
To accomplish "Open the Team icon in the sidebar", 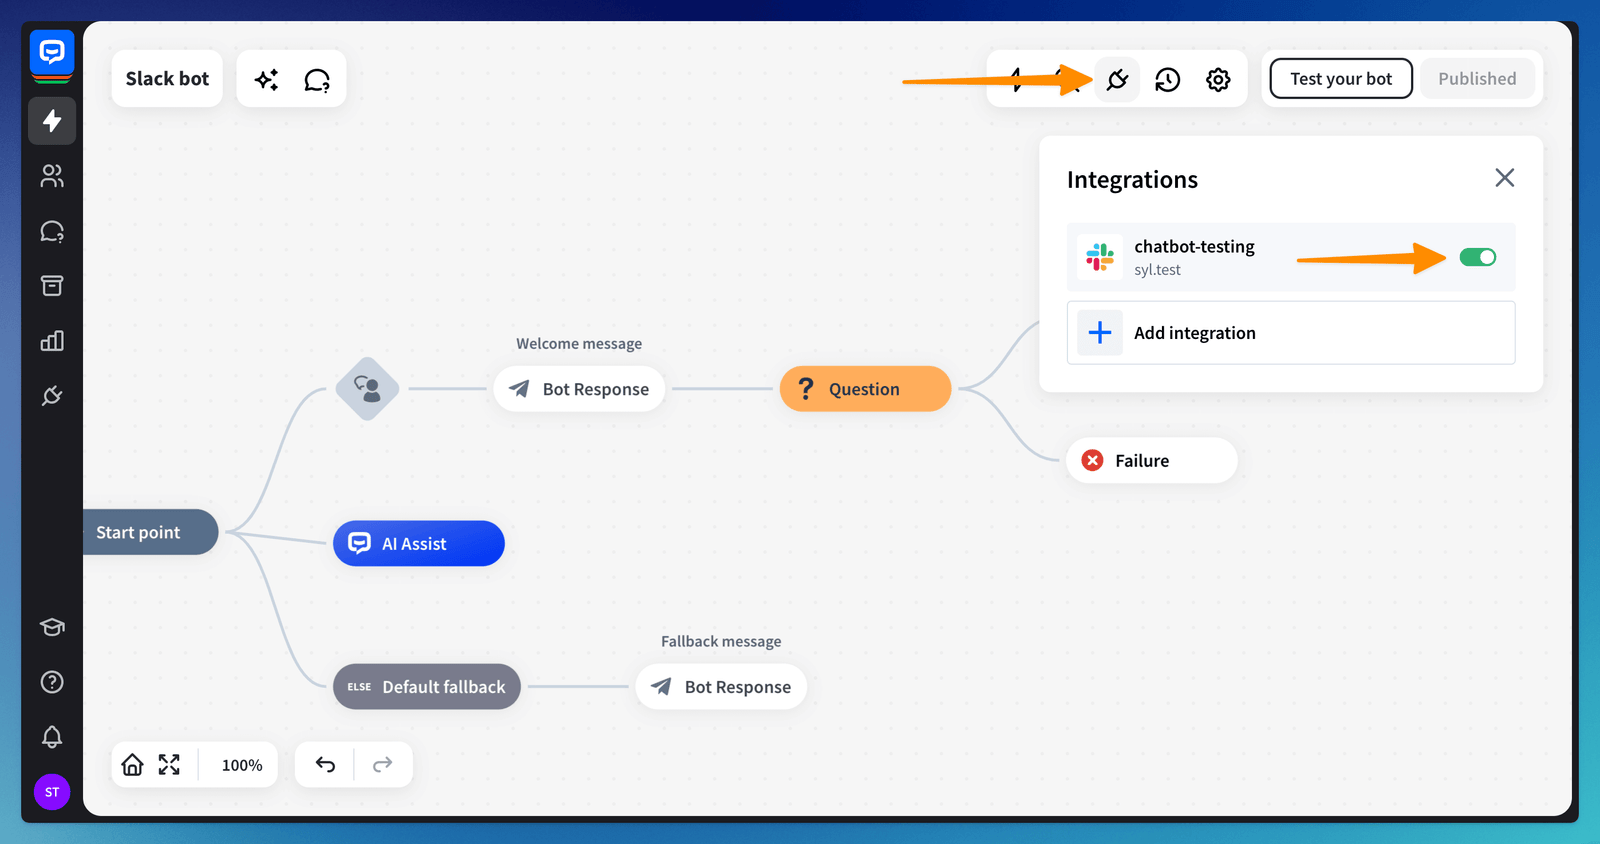I will click(x=52, y=176).
